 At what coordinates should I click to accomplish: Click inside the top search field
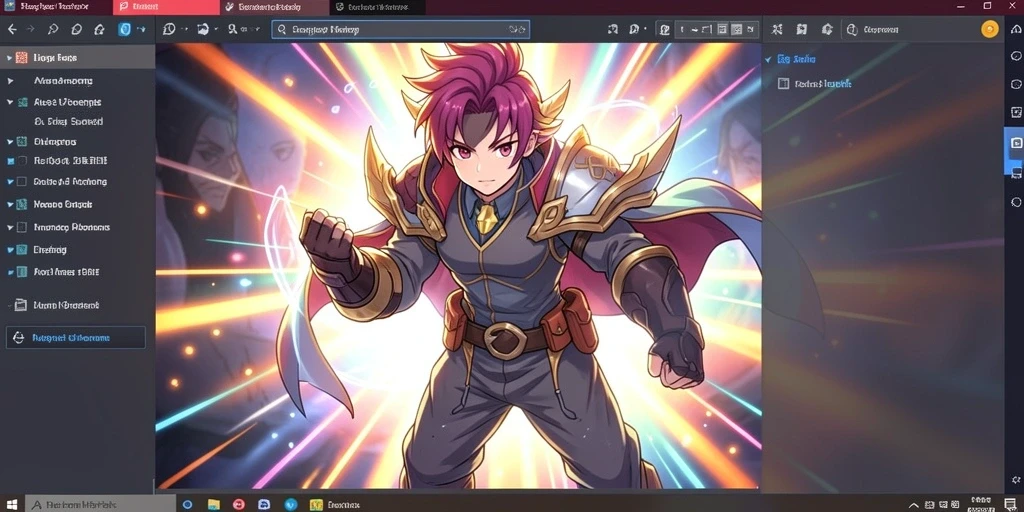coord(400,29)
